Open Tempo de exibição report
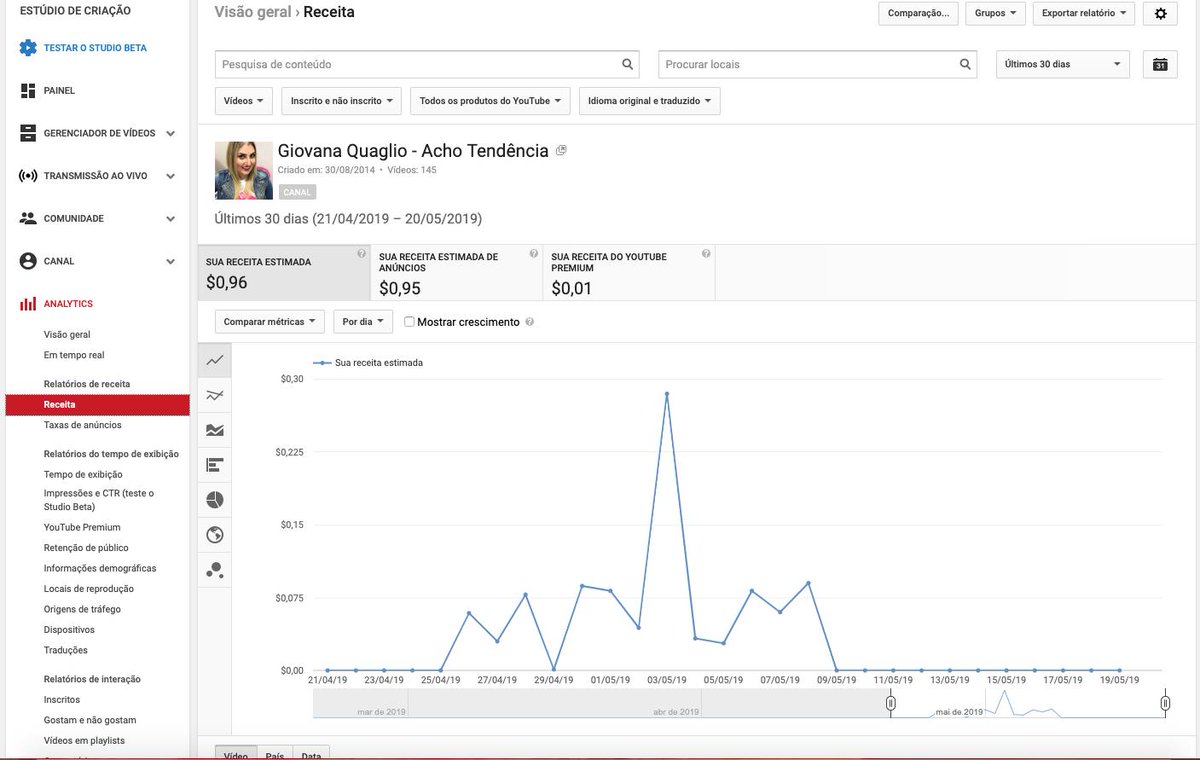Screen dimensions: 1200x760 tap(83, 474)
